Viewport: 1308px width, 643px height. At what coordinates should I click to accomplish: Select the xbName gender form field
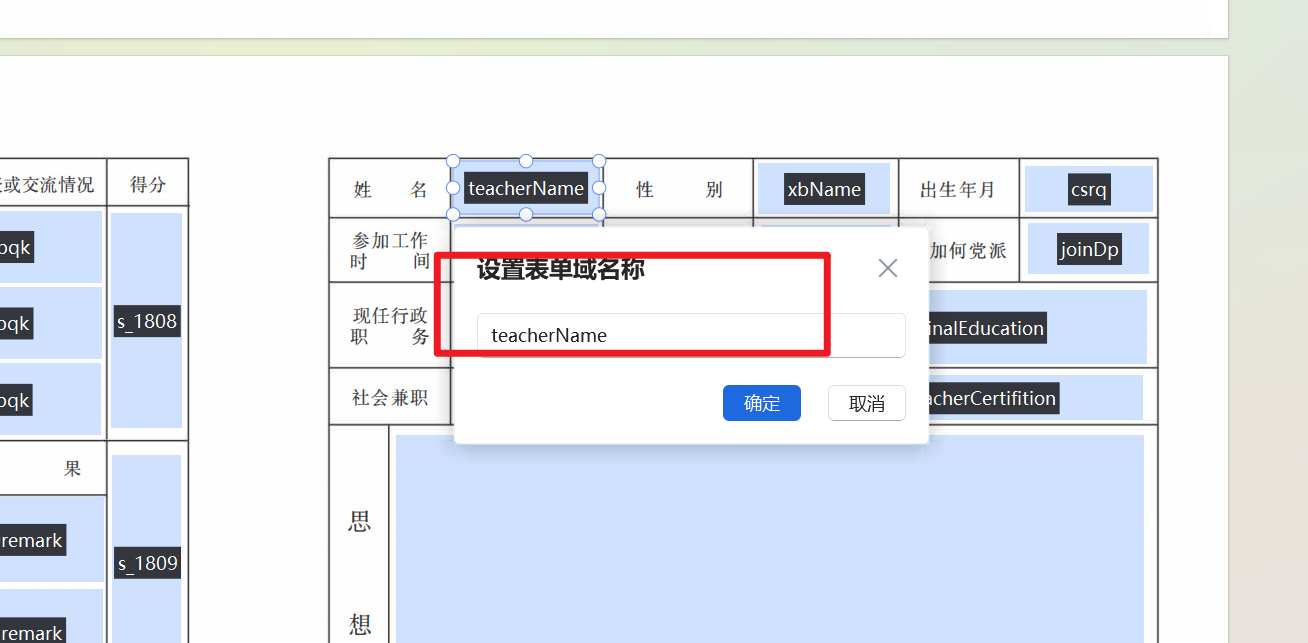coord(824,188)
